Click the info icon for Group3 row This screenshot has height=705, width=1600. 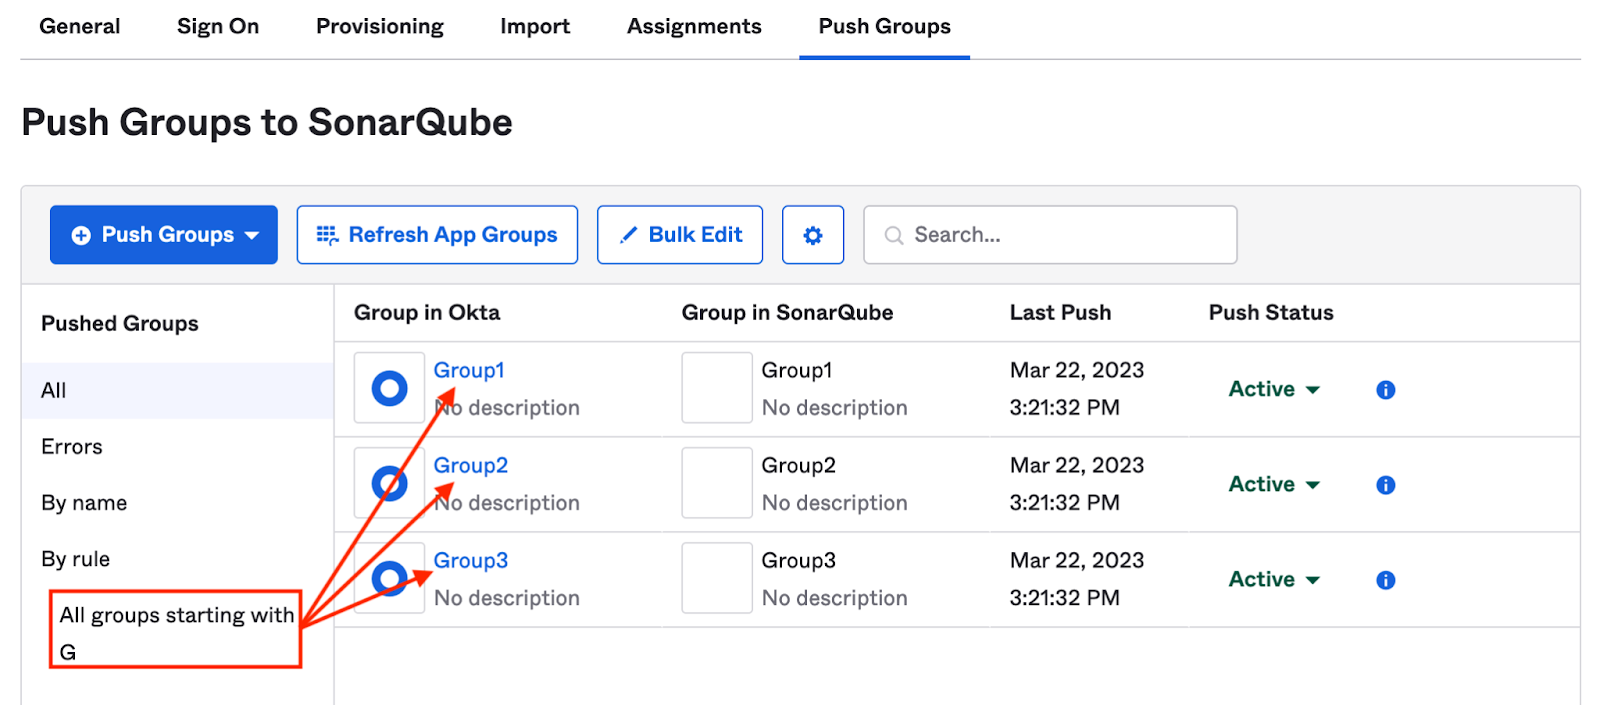click(1385, 580)
